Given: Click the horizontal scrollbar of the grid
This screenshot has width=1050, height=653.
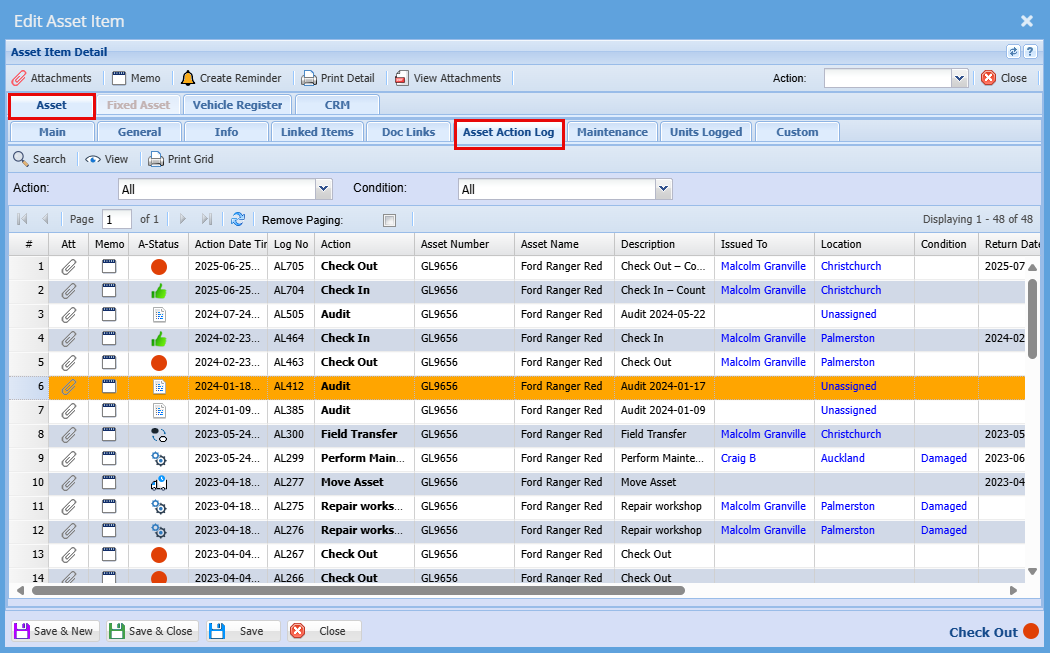Looking at the screenshot, I should (358, 591).
